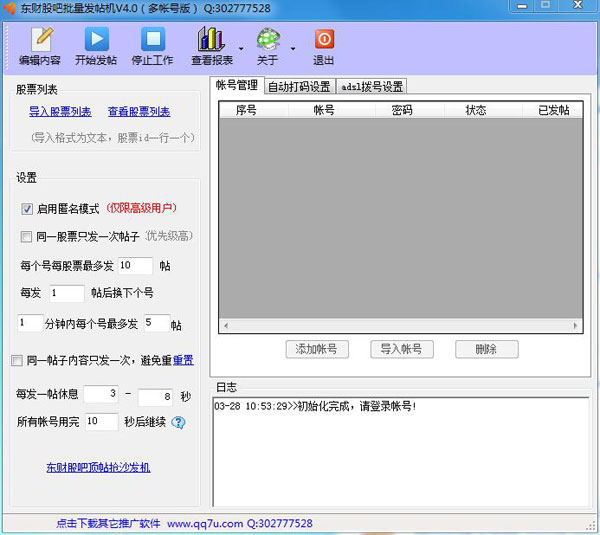The width and height of the screenshot is (600, 535).
Task: Click the 删除 button
Action: pyautogui.click(x=487, y=349)
